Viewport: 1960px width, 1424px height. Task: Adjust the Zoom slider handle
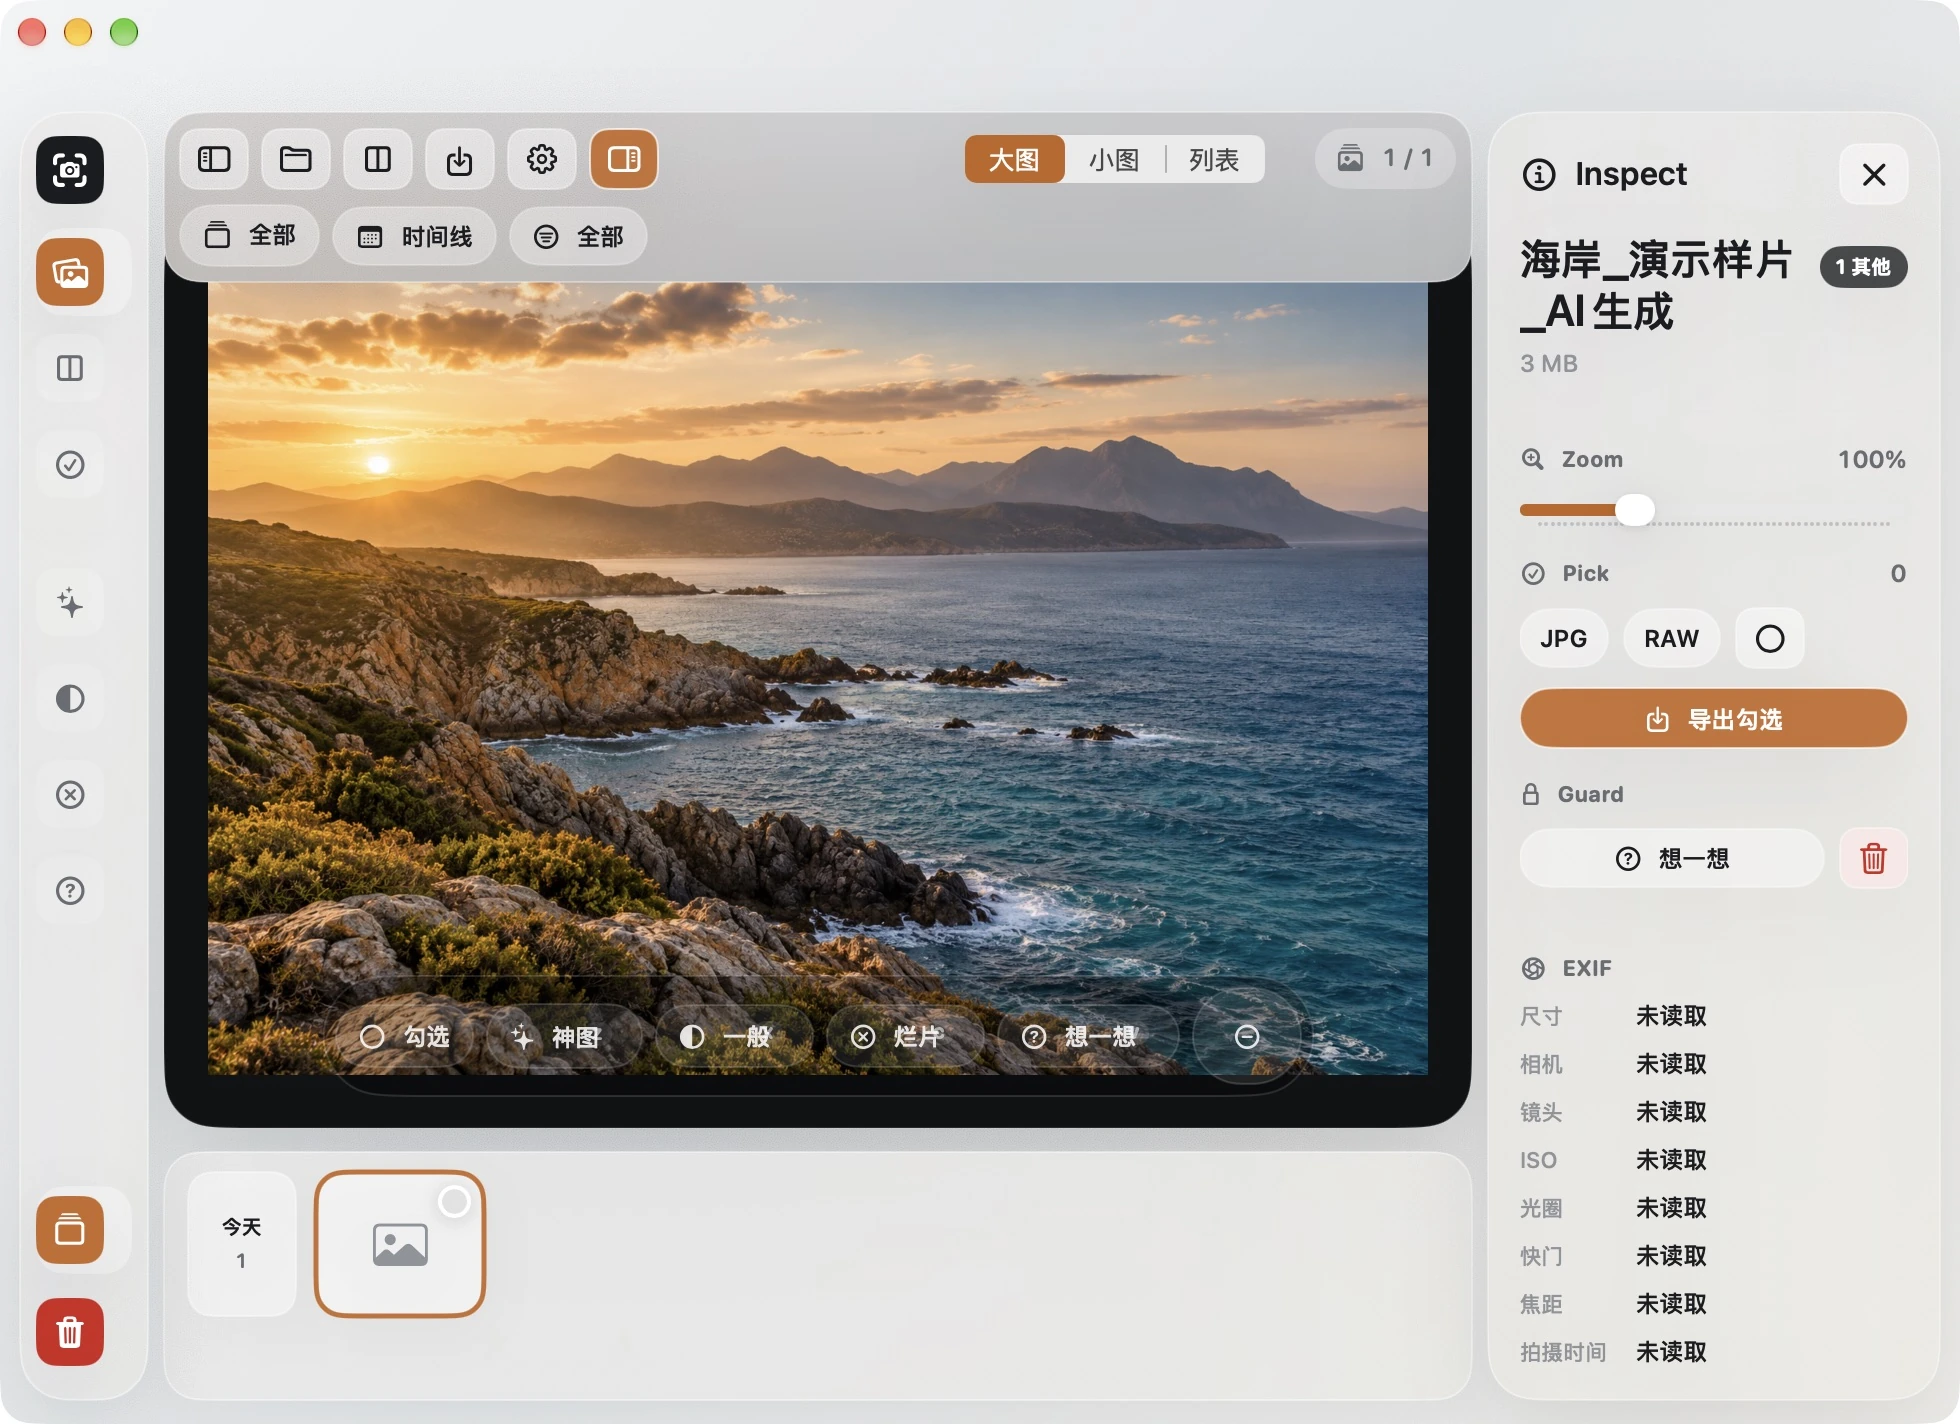pyautogui.click(x=1635, y=510)
